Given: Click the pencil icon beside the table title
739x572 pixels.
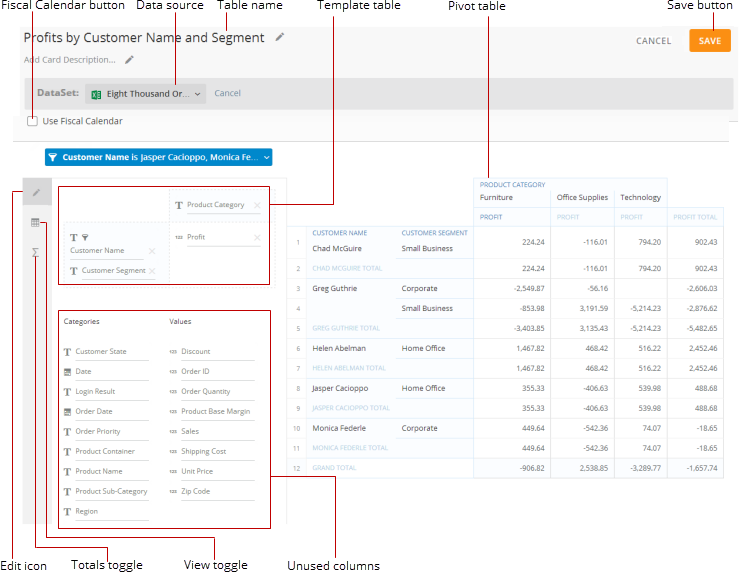Looking at the screenshot, I should click(280, 37).
